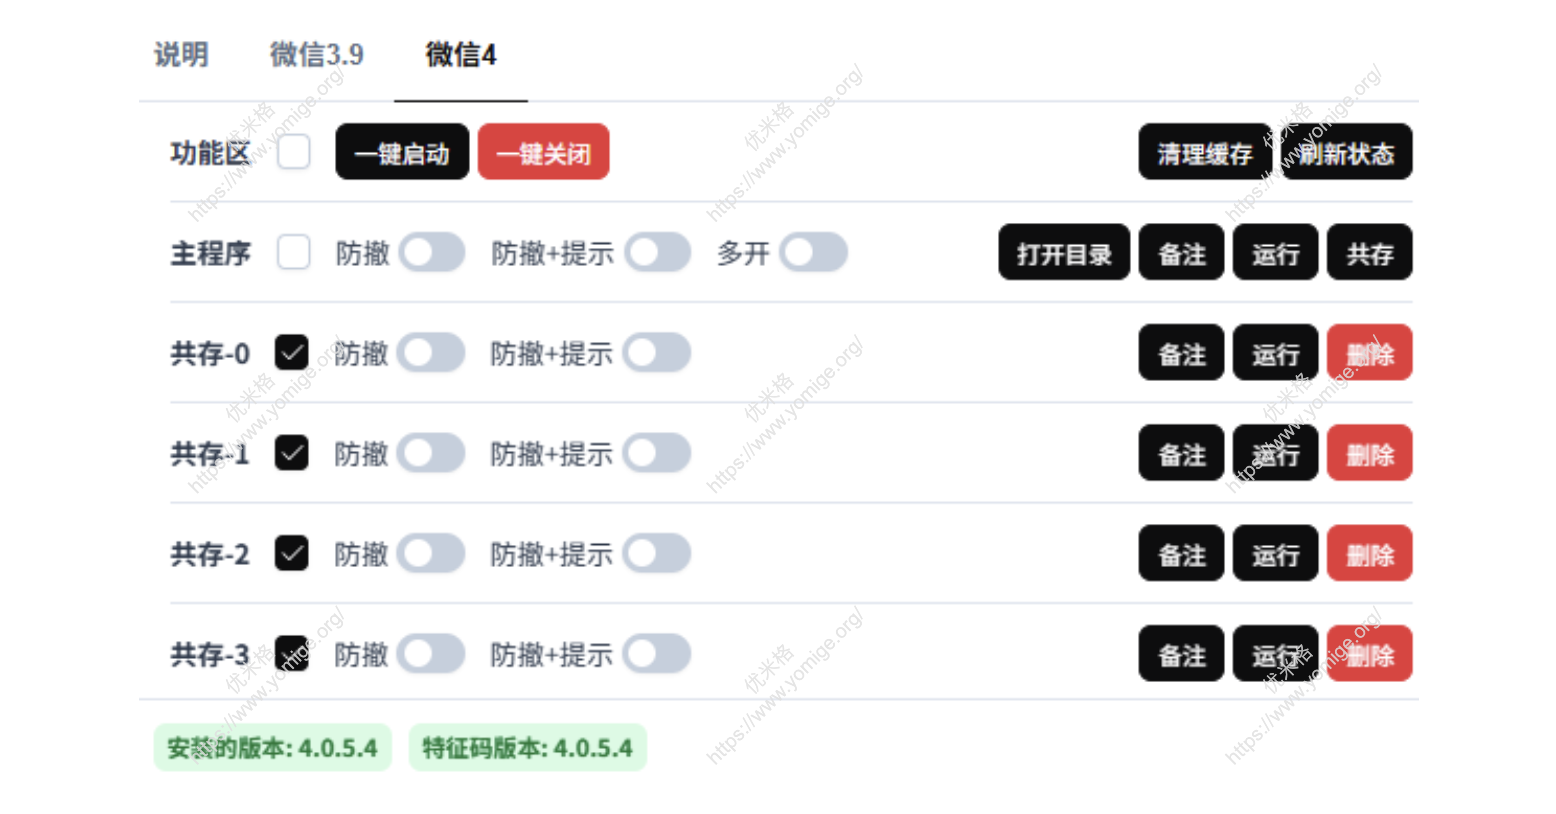Enable 防撤+提示 toggle in 共存-1 row
The image size is (1556, 814).
point(657,453)
